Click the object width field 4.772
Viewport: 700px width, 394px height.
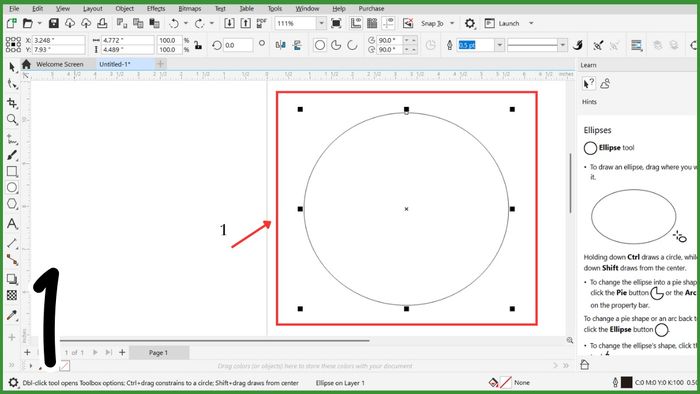pyautogui.click(x=127, y=40)
